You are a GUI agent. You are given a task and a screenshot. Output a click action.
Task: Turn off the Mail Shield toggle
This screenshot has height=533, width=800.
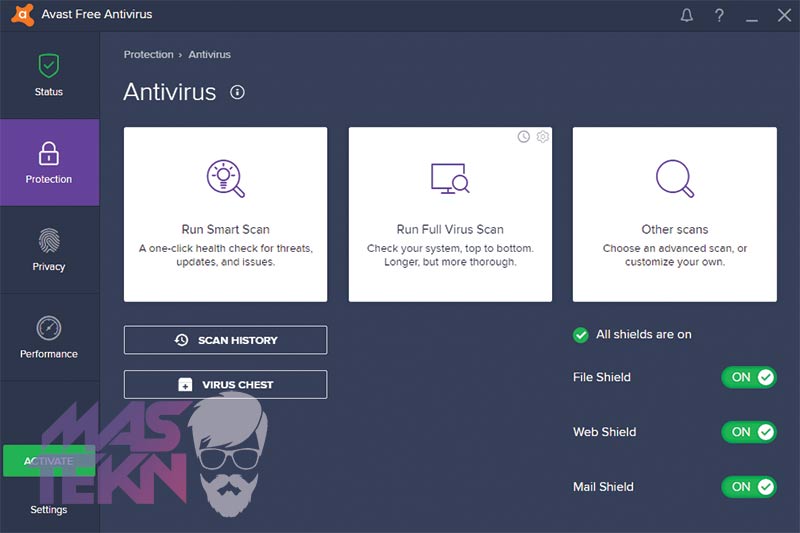tap(748, 487)
